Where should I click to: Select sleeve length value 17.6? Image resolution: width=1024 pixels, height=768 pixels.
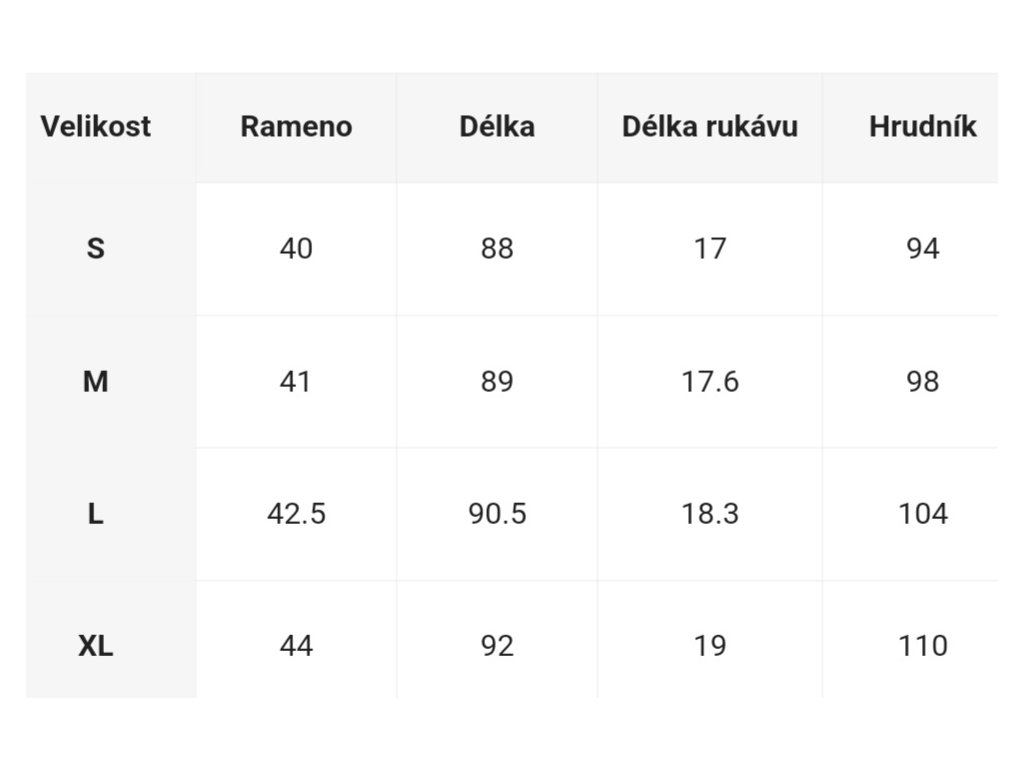pos(710,381)
